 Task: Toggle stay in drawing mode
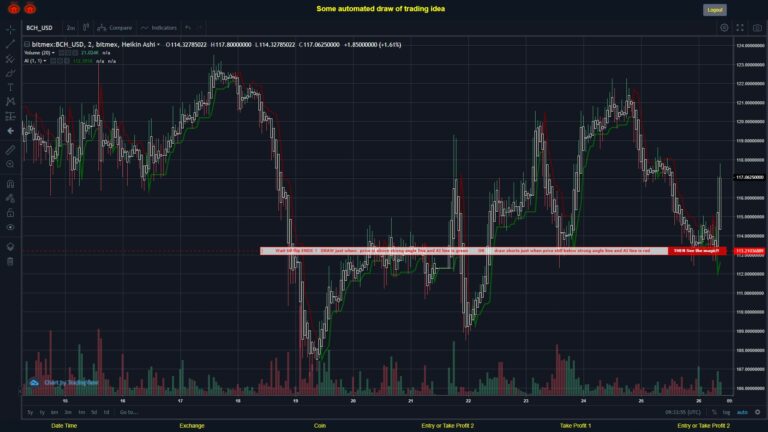click(10, 198)
